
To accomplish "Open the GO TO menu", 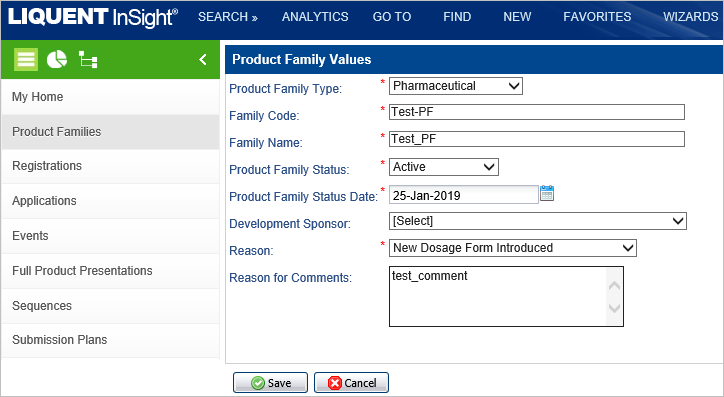I will pos(392,17).
